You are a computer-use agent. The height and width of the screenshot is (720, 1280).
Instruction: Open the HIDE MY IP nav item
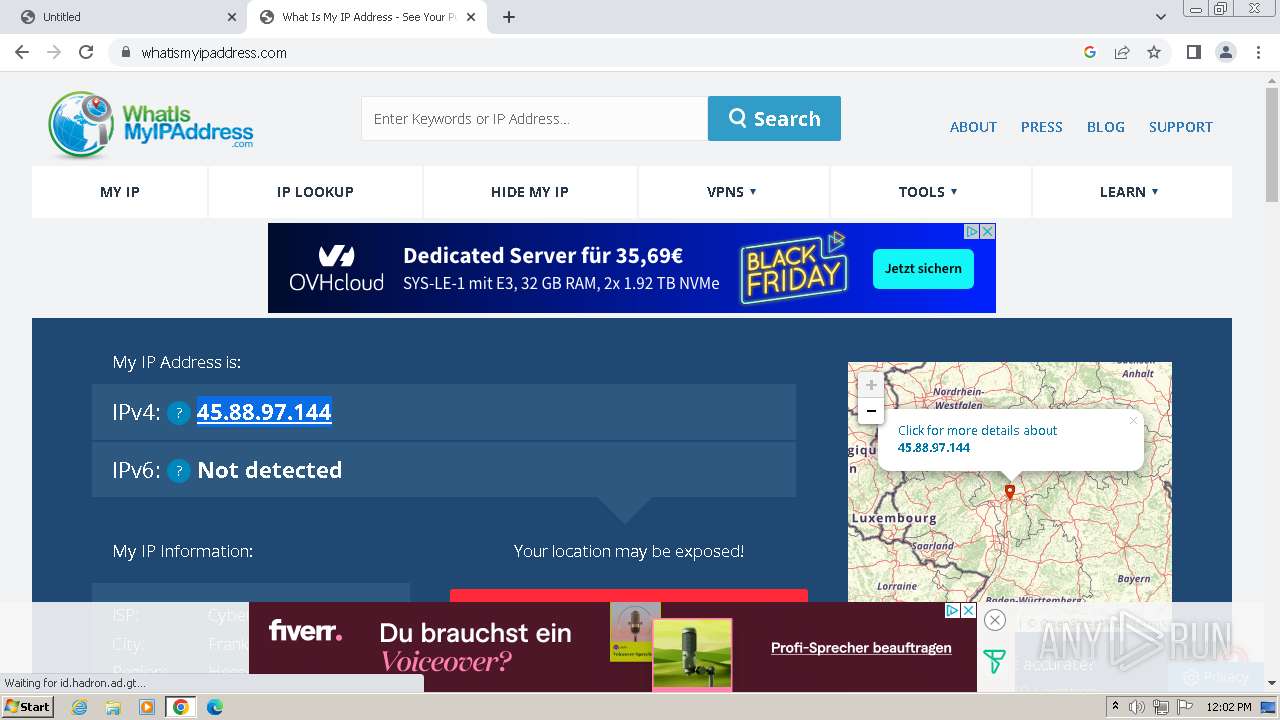tap(530, 192)
